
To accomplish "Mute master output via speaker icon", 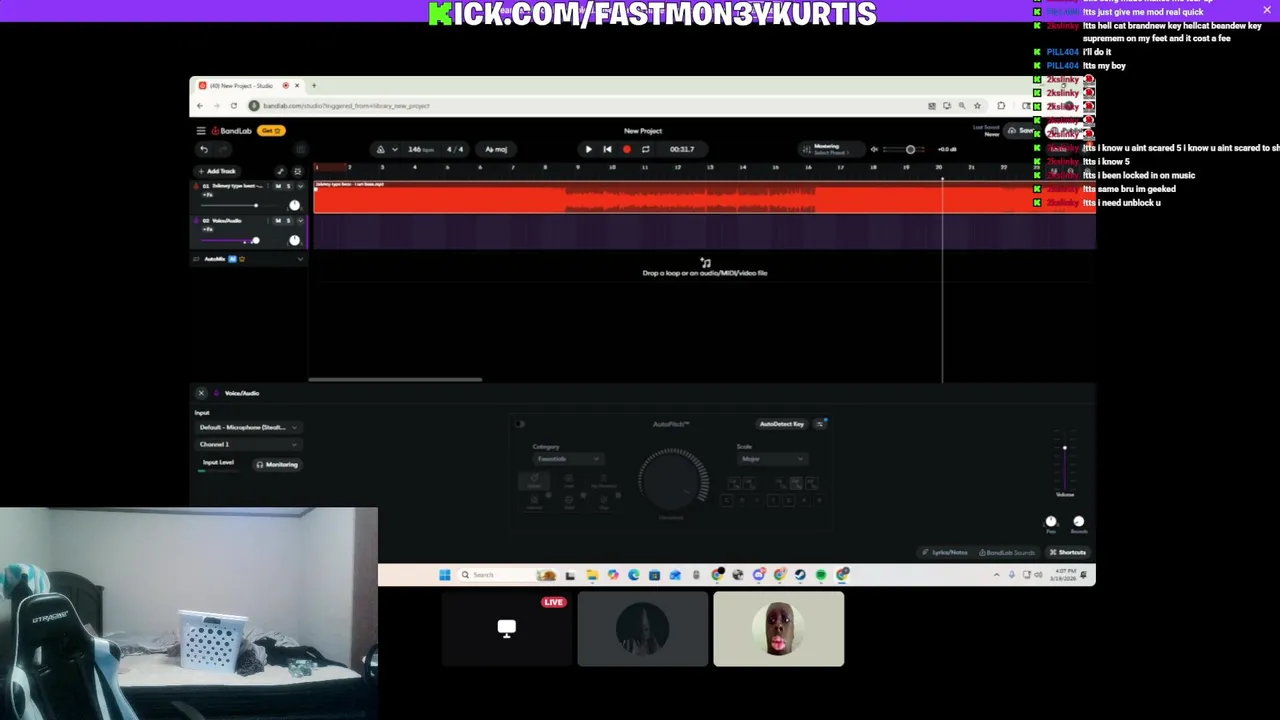I will click(874, 150).
